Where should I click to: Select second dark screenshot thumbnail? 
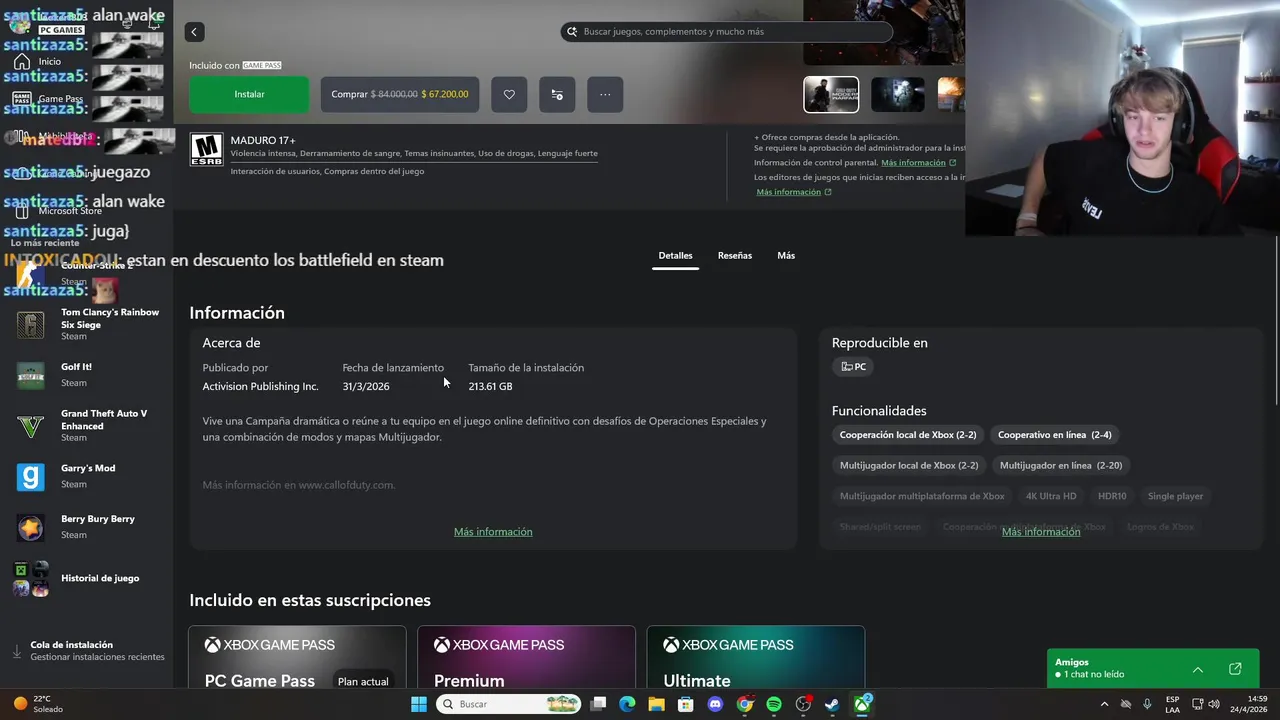(898, 94)
